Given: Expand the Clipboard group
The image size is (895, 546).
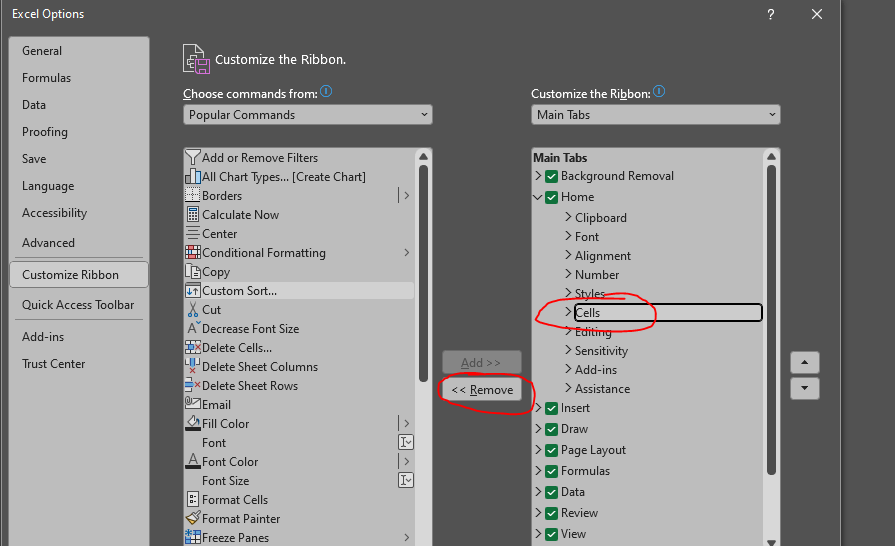Looking at the screenshot, I should pos(568,217).
